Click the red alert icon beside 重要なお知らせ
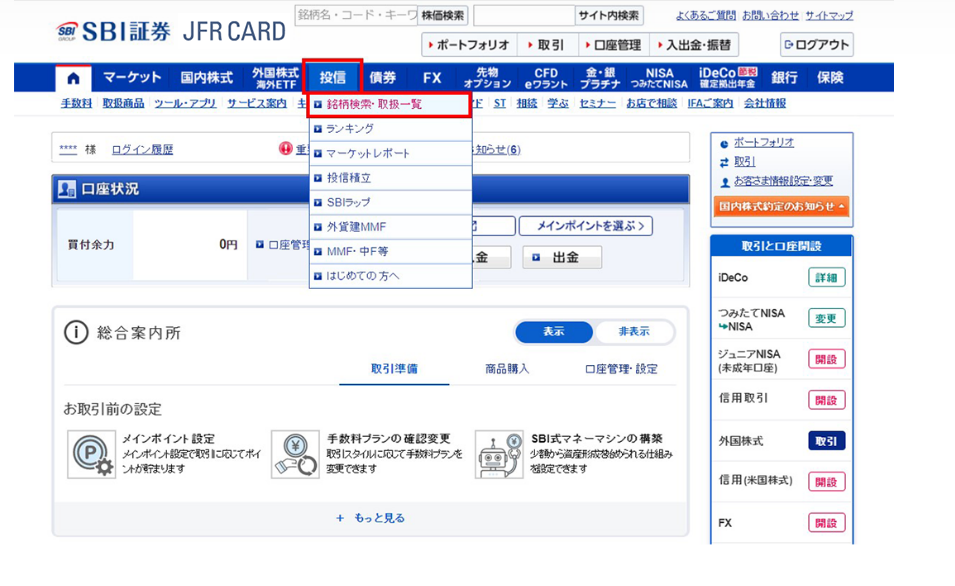The width and height of the screenshot is (955, 586). (286, 149)
